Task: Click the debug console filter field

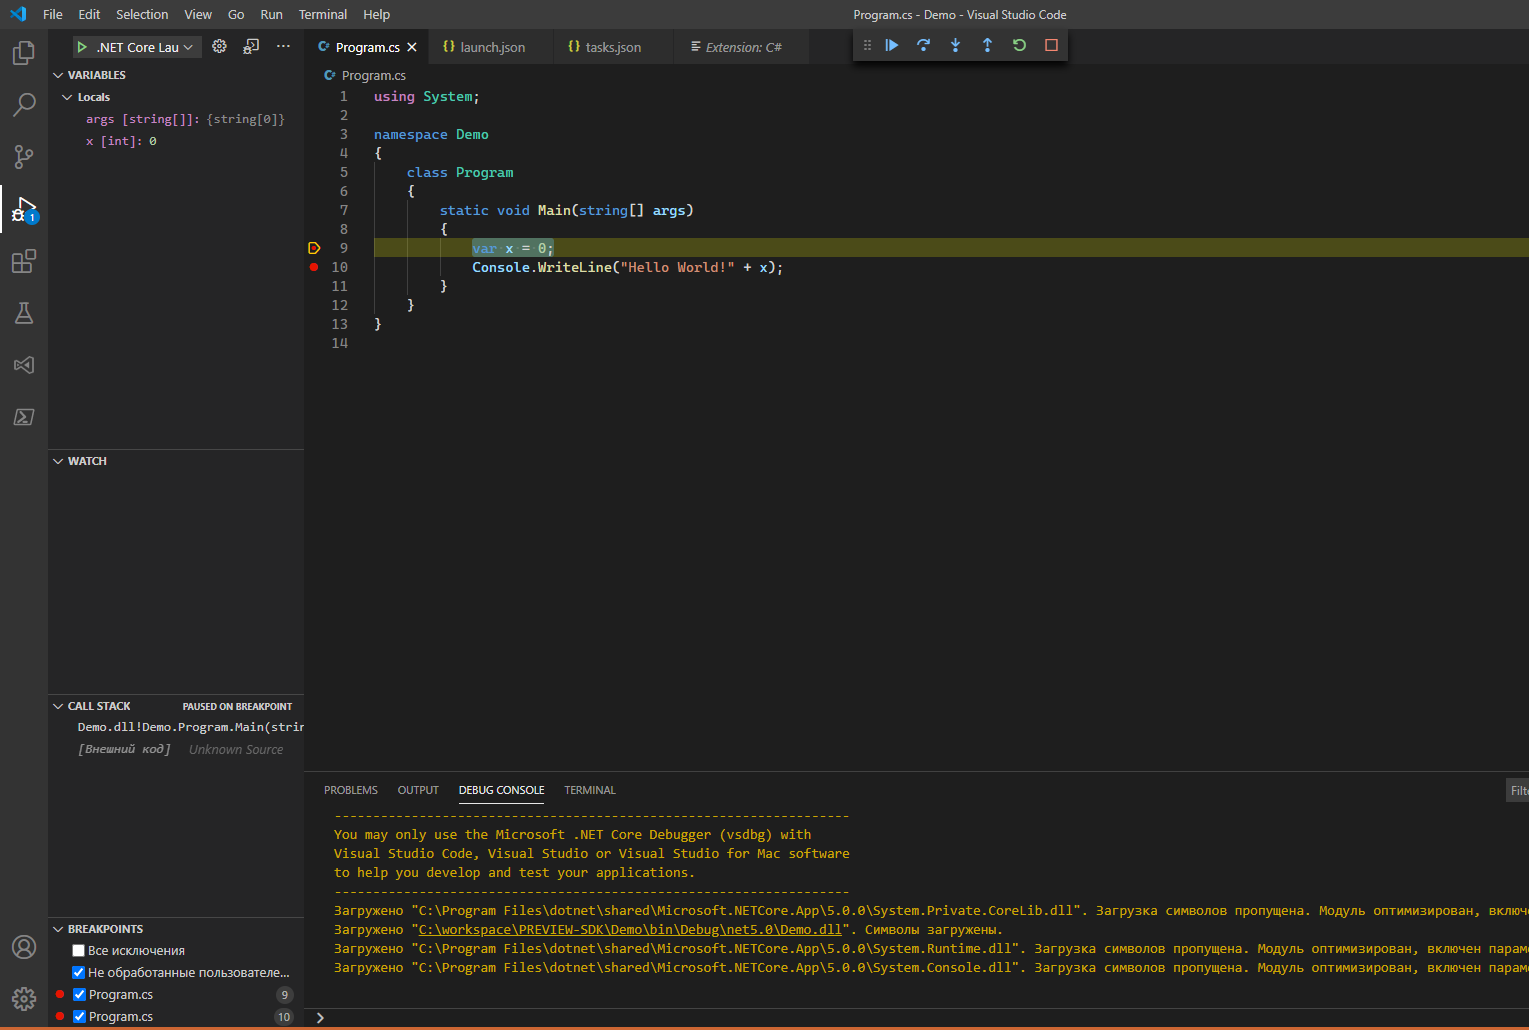Action: click(1518, 790)
